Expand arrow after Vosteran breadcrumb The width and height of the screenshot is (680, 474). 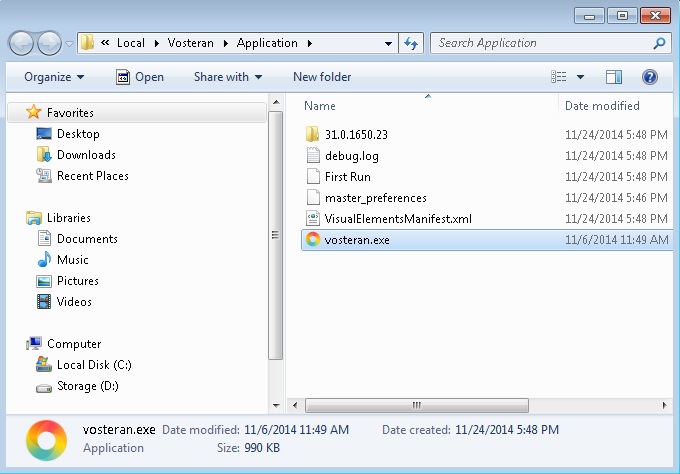(x=226, y=43)
